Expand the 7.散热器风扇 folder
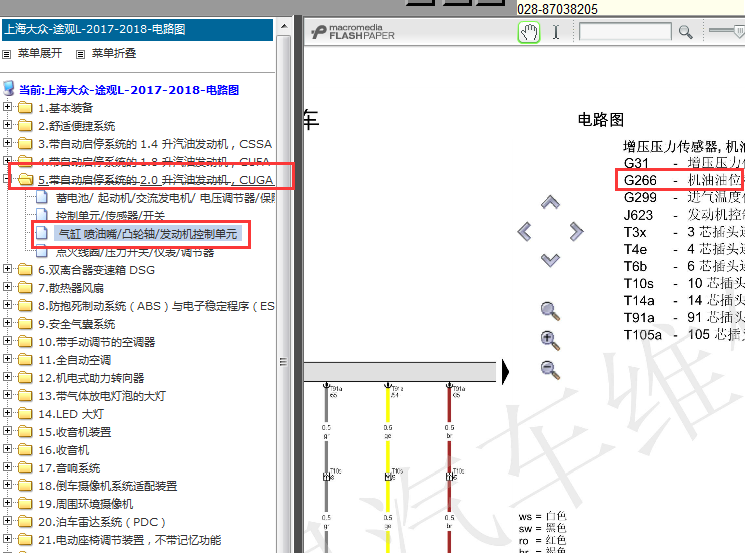The image size is (745, 553). click(7, 287)
